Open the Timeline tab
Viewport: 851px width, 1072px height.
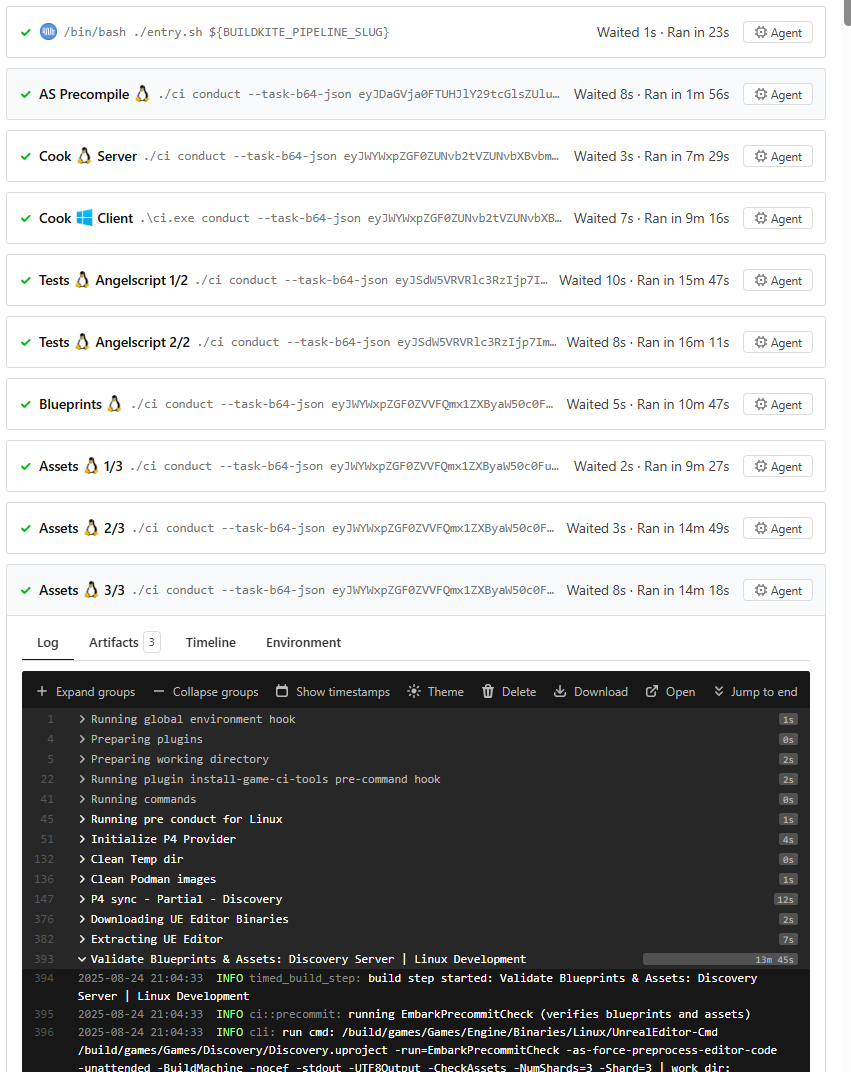pos(211,642)
